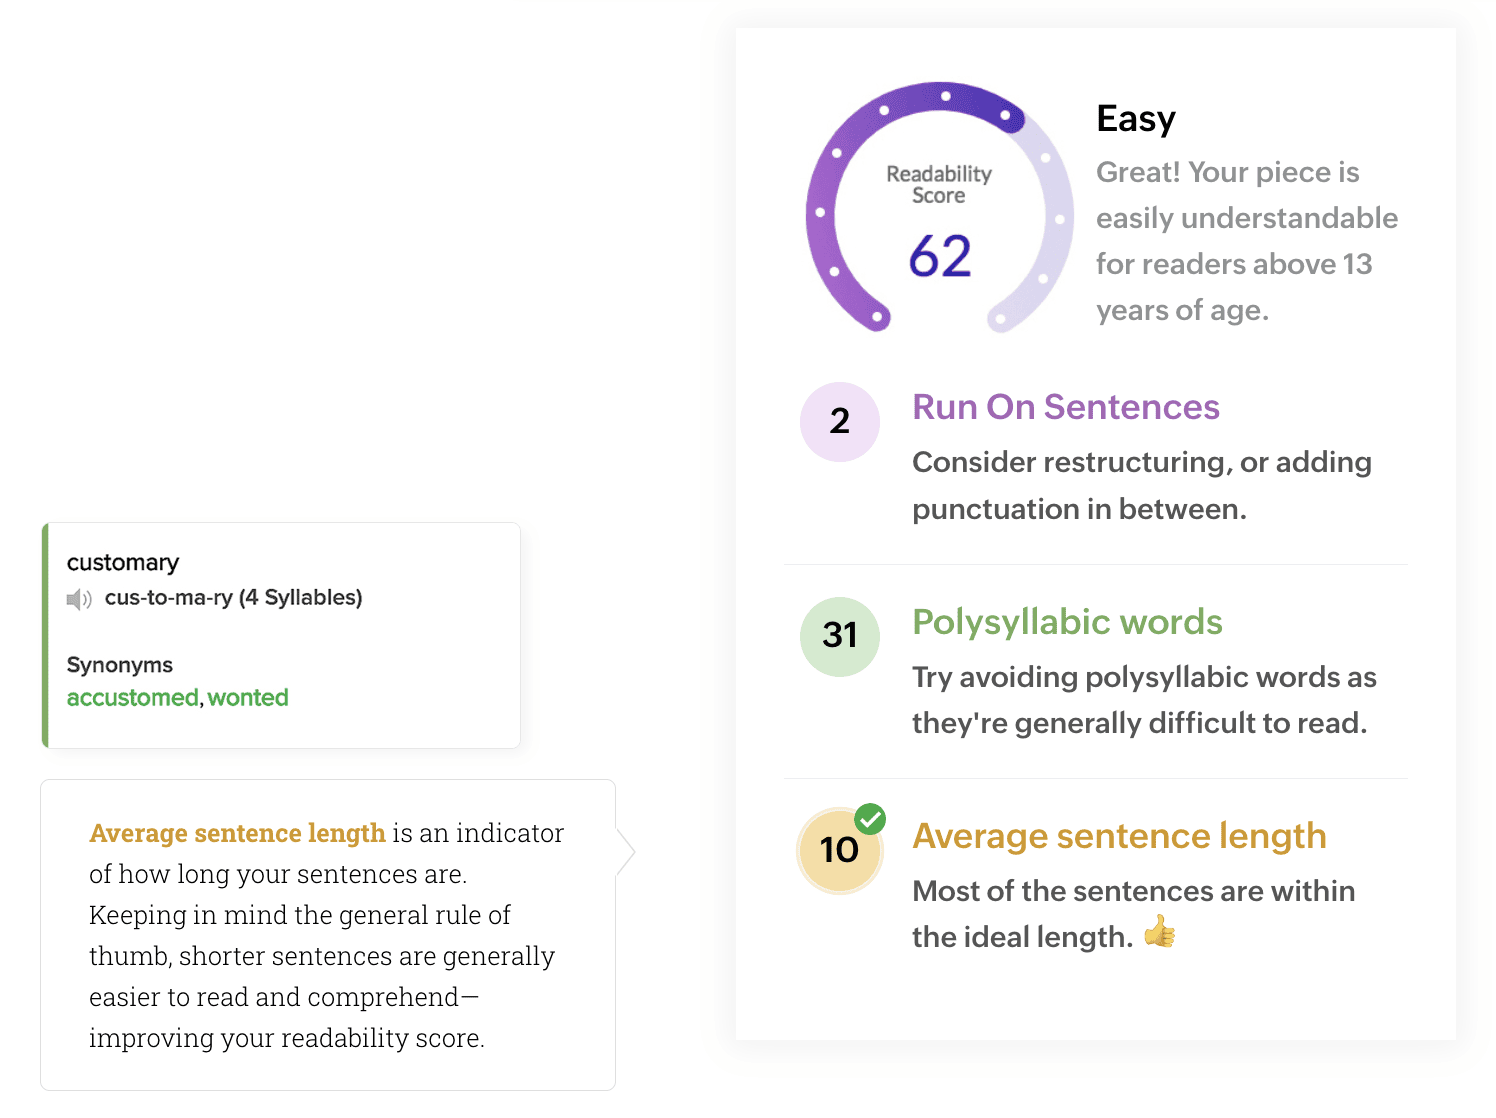
Task: Click the 'Synonyms' label
Action: pos(119,665)
